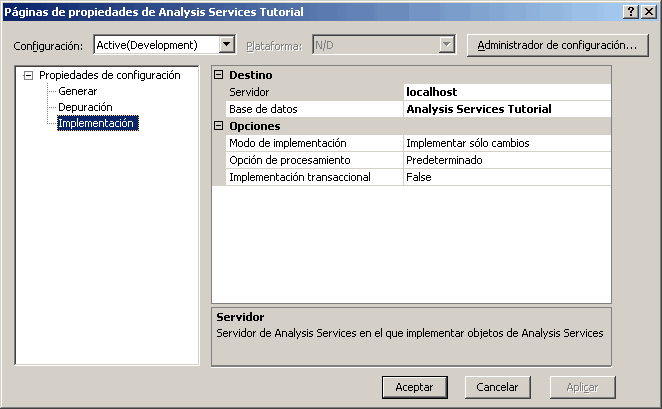Click the Opciones category header text
Viewport: 662px width, 409px height.
pos(255,126)
